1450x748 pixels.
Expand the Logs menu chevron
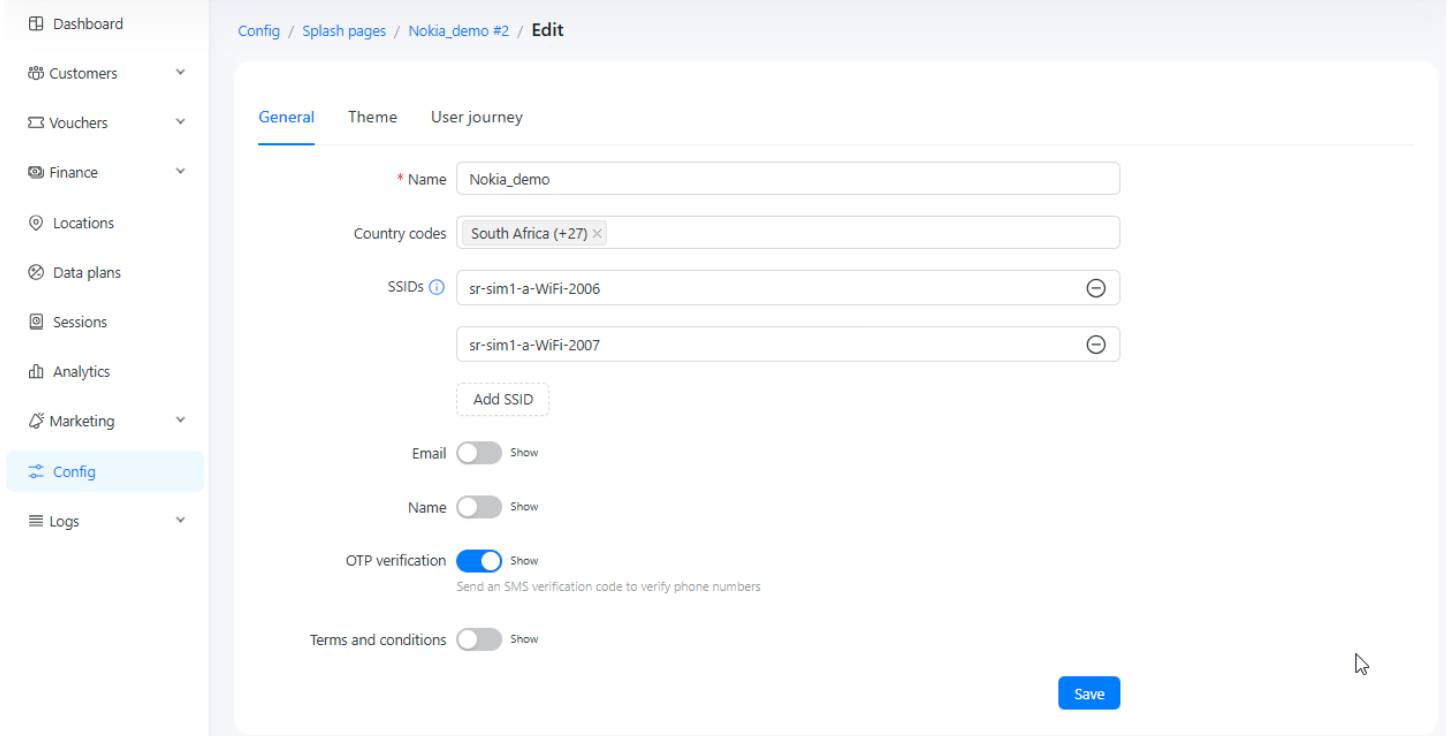point(180,520)
